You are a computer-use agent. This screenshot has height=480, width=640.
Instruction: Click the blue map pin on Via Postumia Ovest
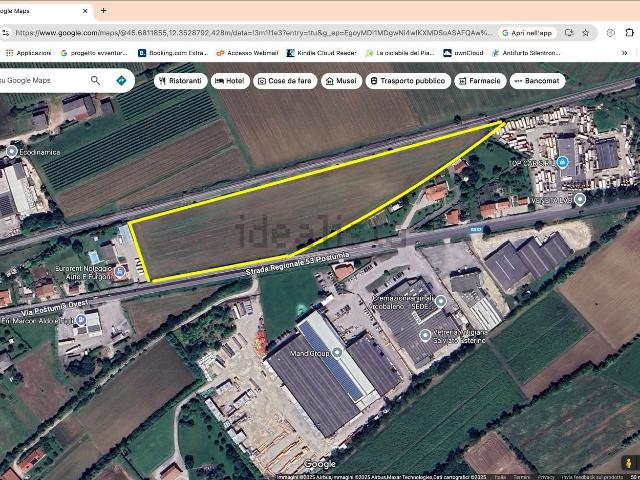point(81,320)
